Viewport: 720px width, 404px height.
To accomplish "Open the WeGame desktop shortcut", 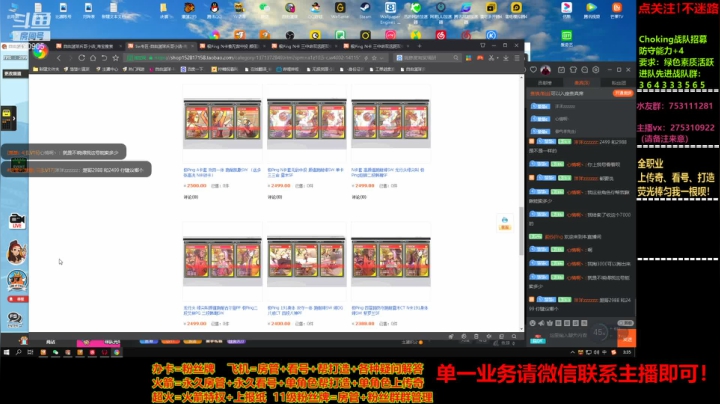I will point(340,10).
